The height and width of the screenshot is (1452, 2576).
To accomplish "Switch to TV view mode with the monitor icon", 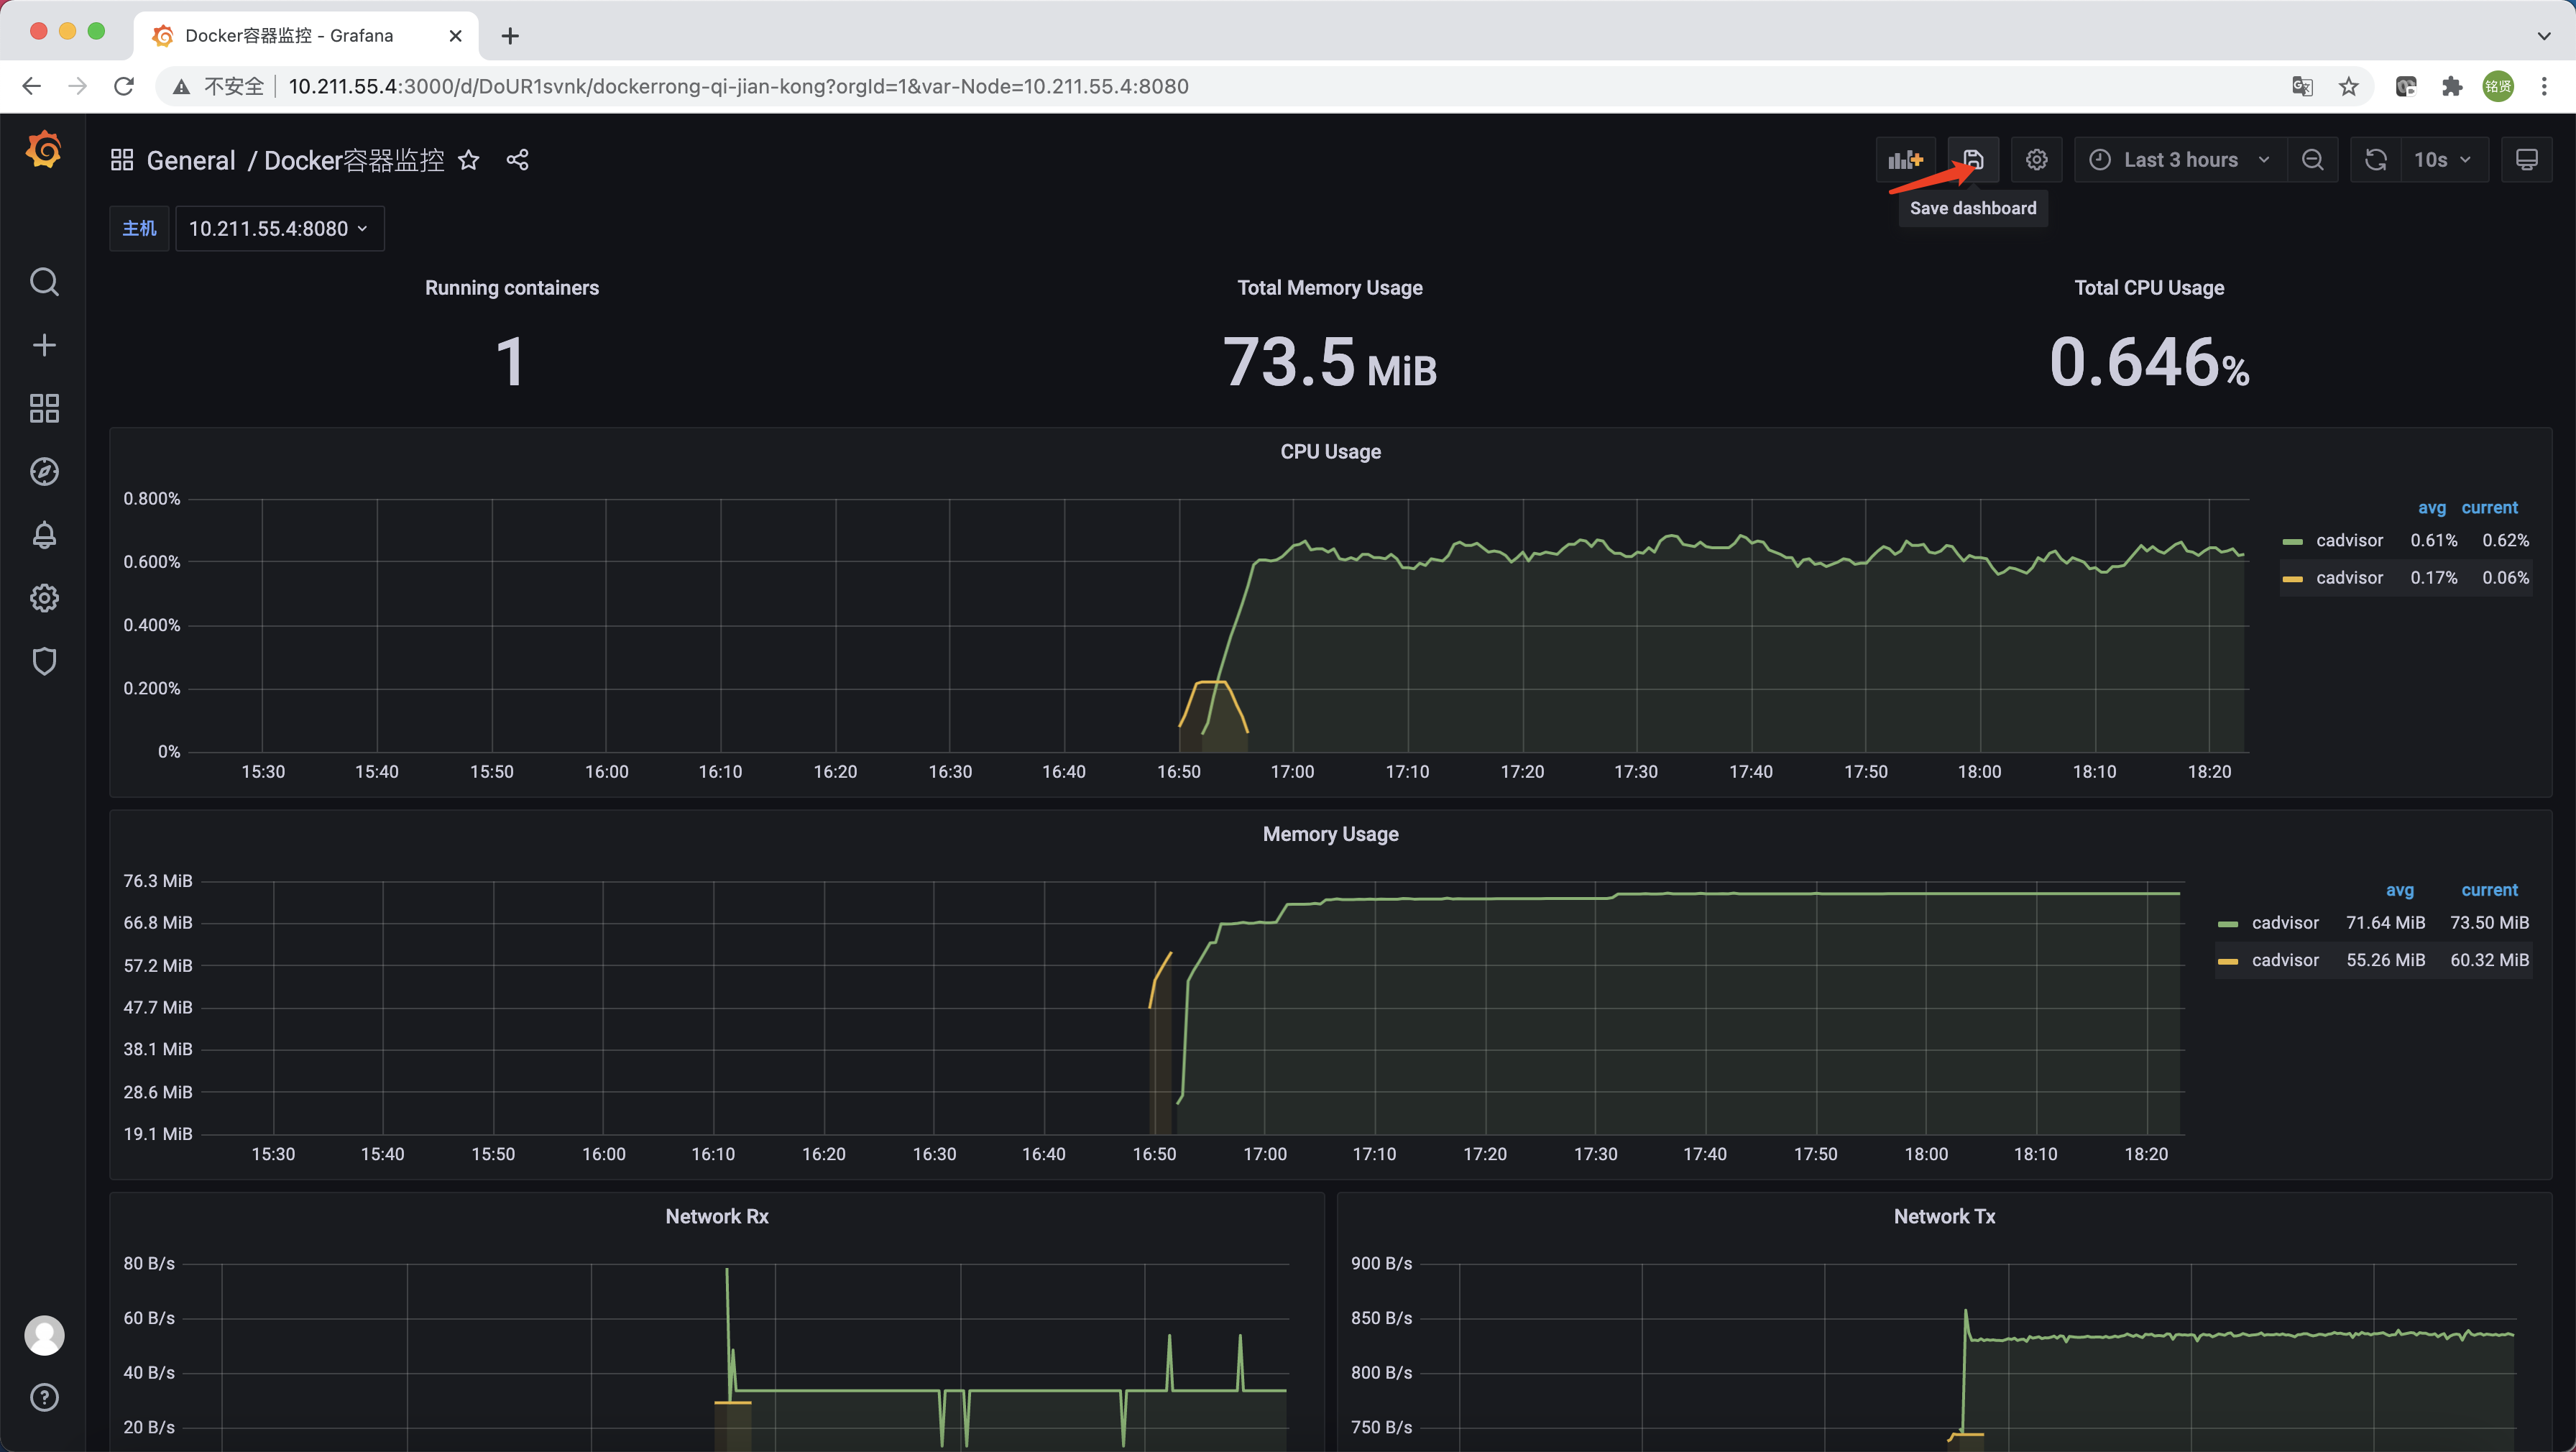I will pos(2526,160).
